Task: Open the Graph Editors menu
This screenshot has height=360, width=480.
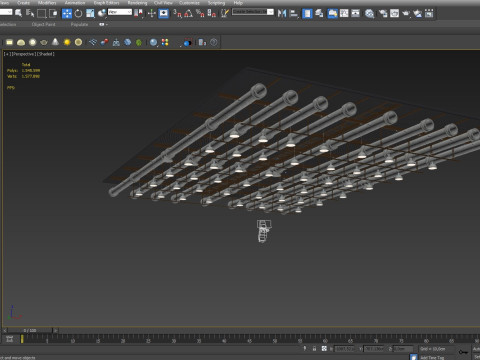Action: point(106,3)
